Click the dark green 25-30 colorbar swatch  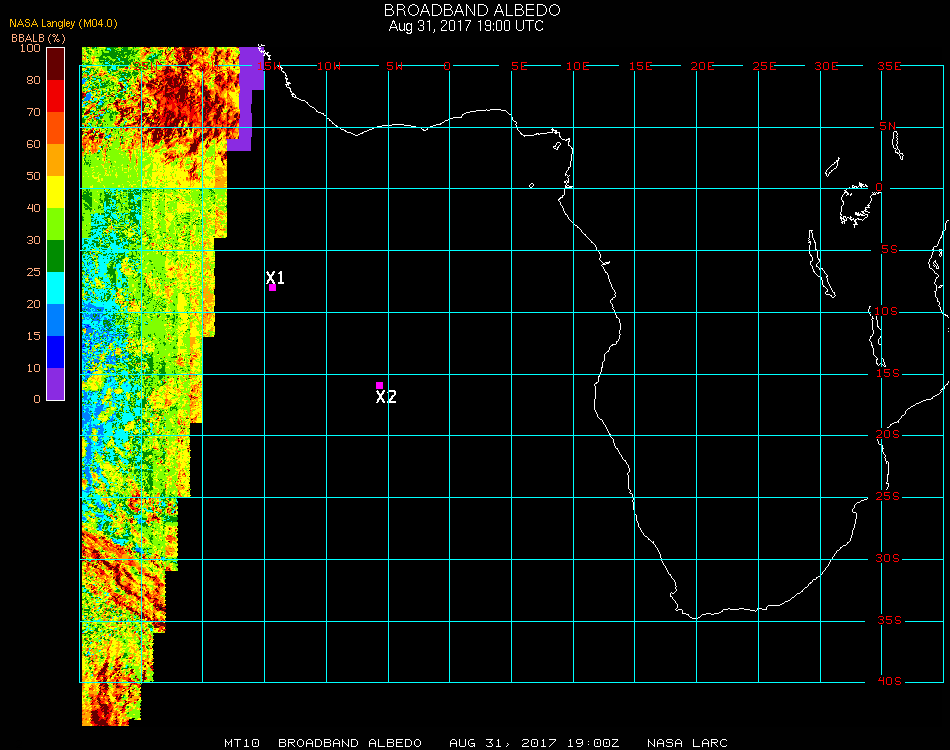coord(55,256)
